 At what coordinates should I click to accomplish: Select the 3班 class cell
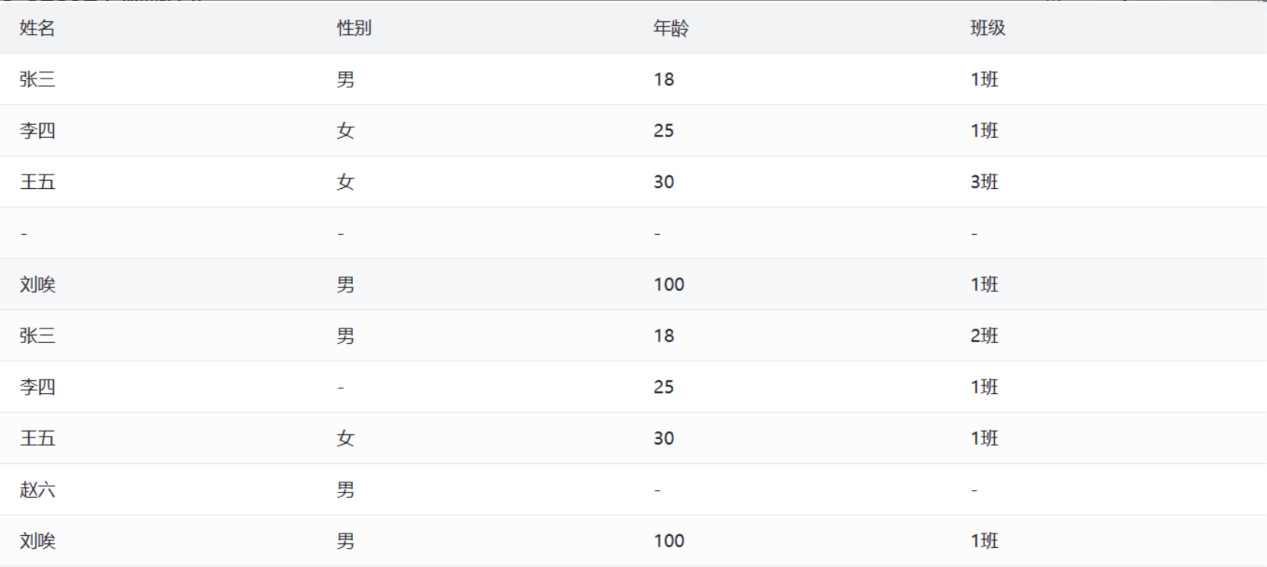(984, 182)
